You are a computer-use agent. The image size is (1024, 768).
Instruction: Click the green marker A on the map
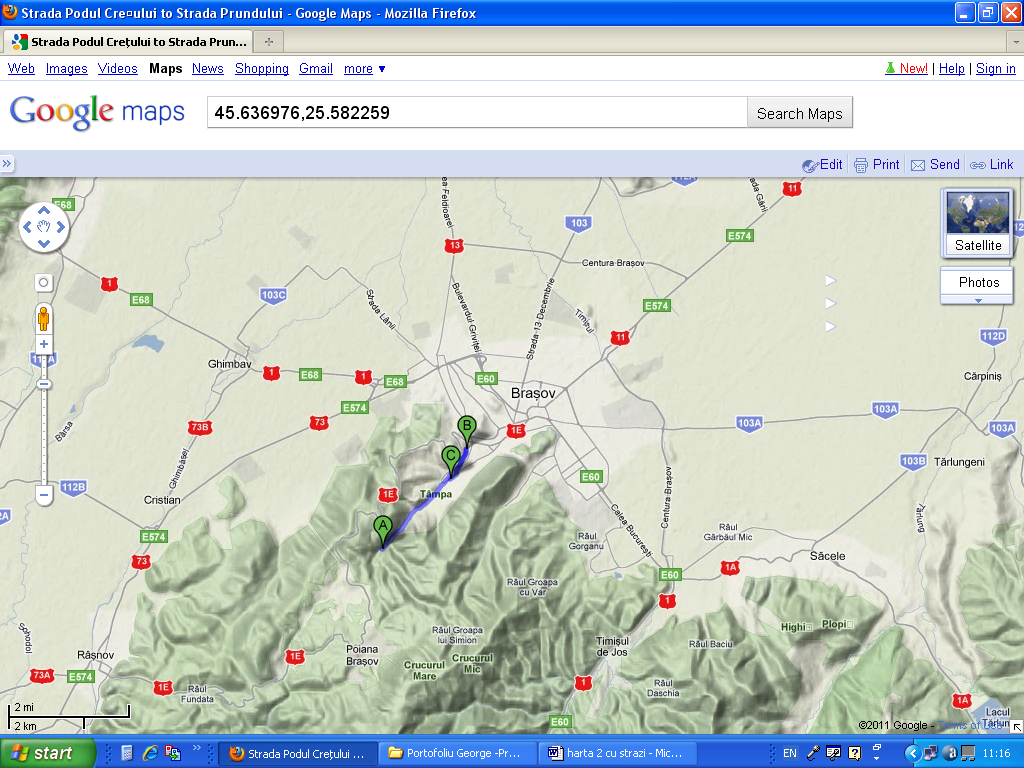(383, 532)
